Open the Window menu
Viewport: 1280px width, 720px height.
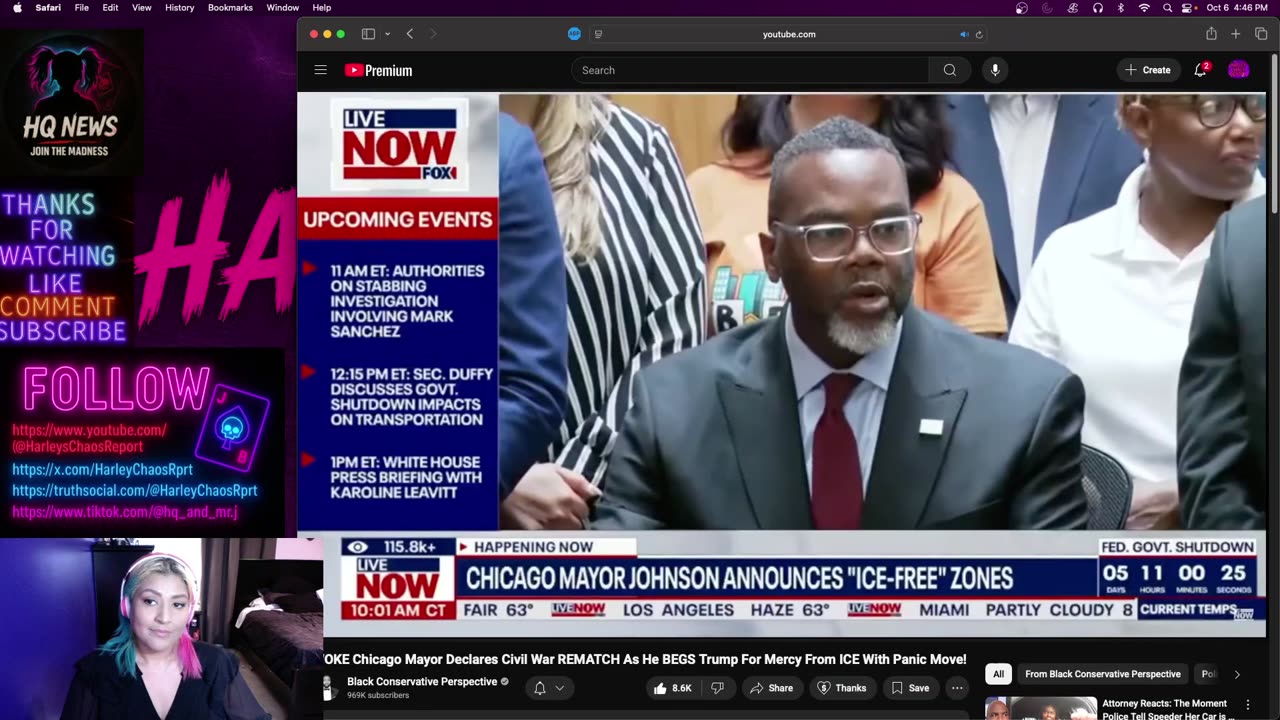(x=283, y=7)
